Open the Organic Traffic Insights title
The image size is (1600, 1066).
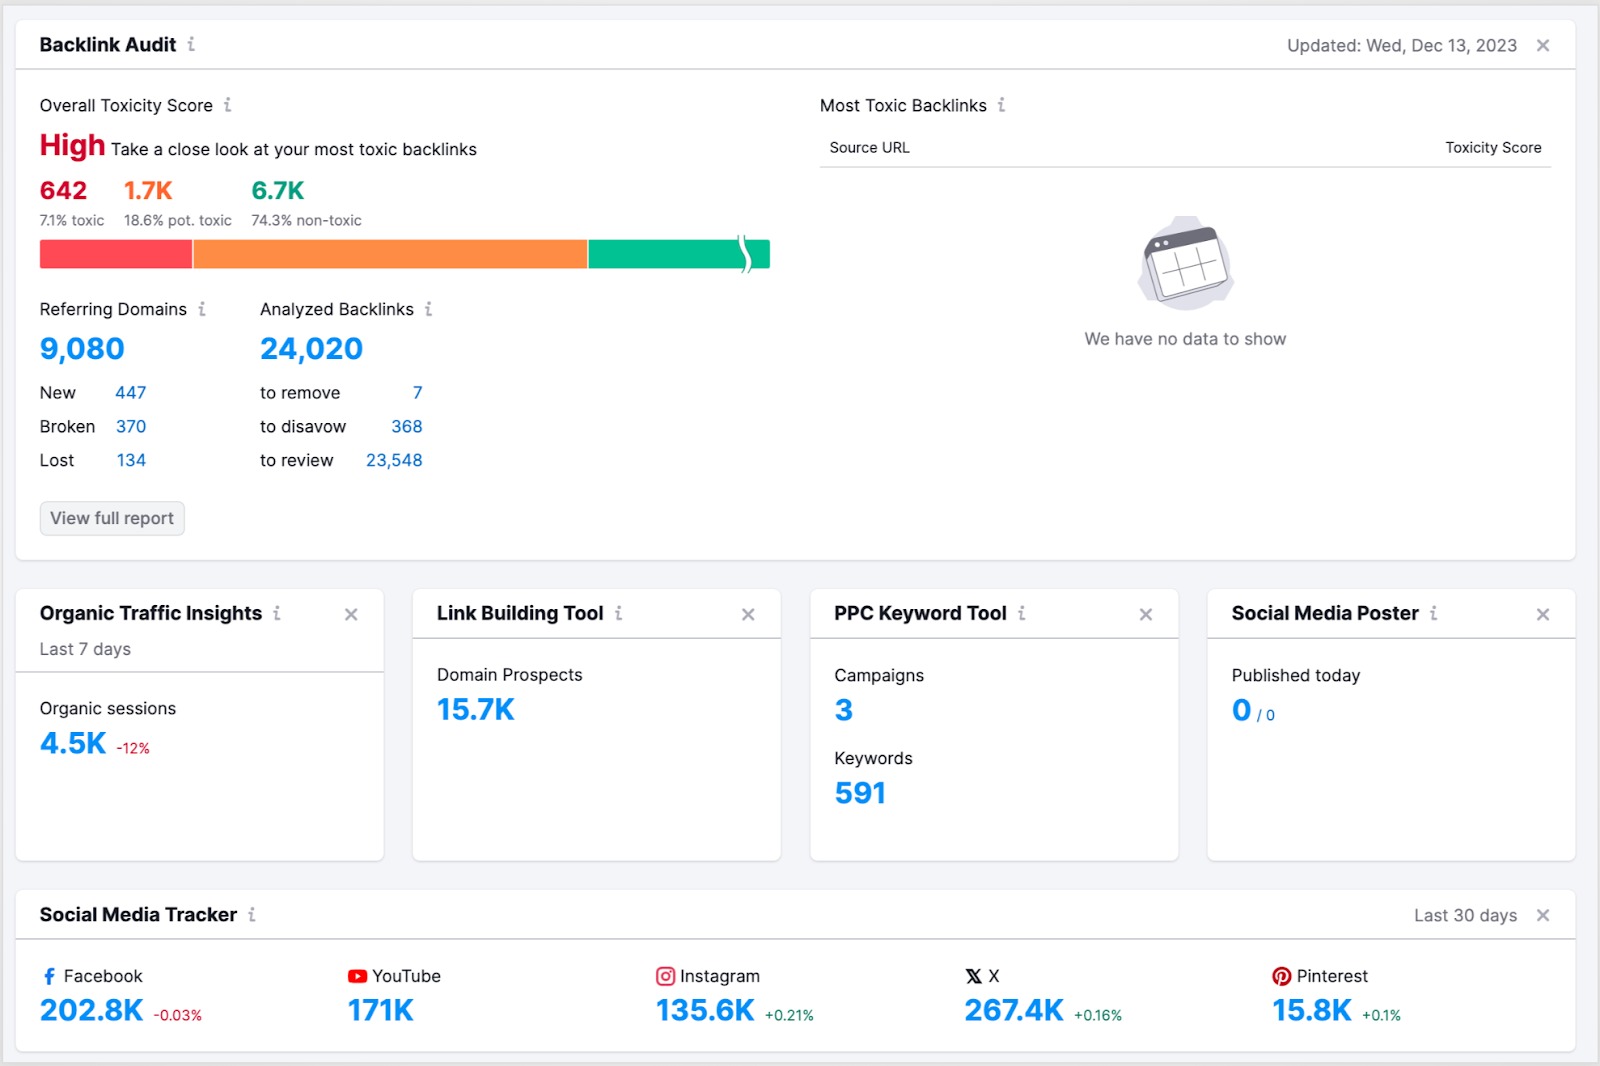click(151, 613)
